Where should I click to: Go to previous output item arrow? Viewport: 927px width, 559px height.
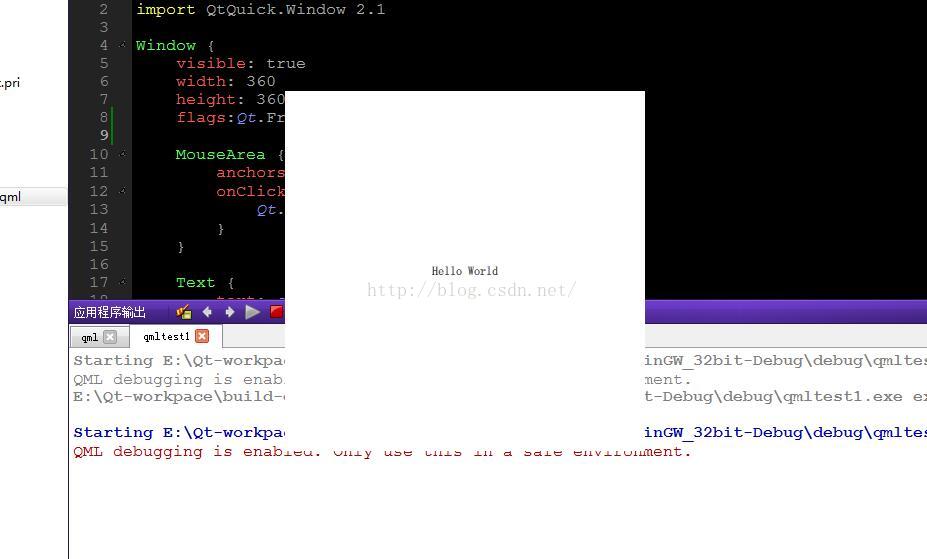coord(207,311)
